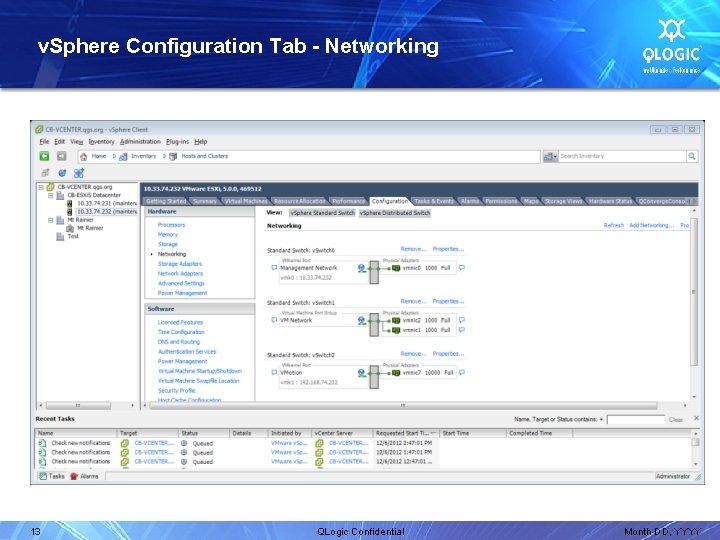Click the Requested Start Time sort arrow
Image resolution: width=720 pixels, height=540 pixels.
[433, 433]
